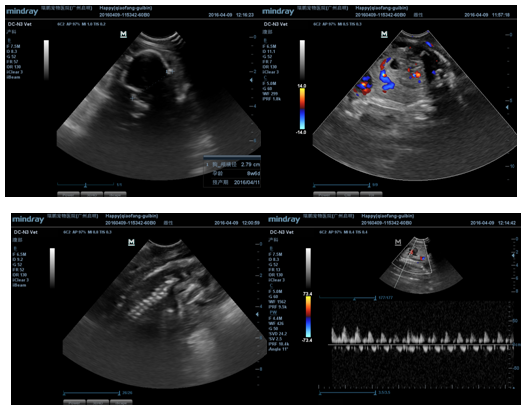Click the mindray logo of the 12:16:23 scan
This screenshot has width=521, height=407.
[22, 12]
